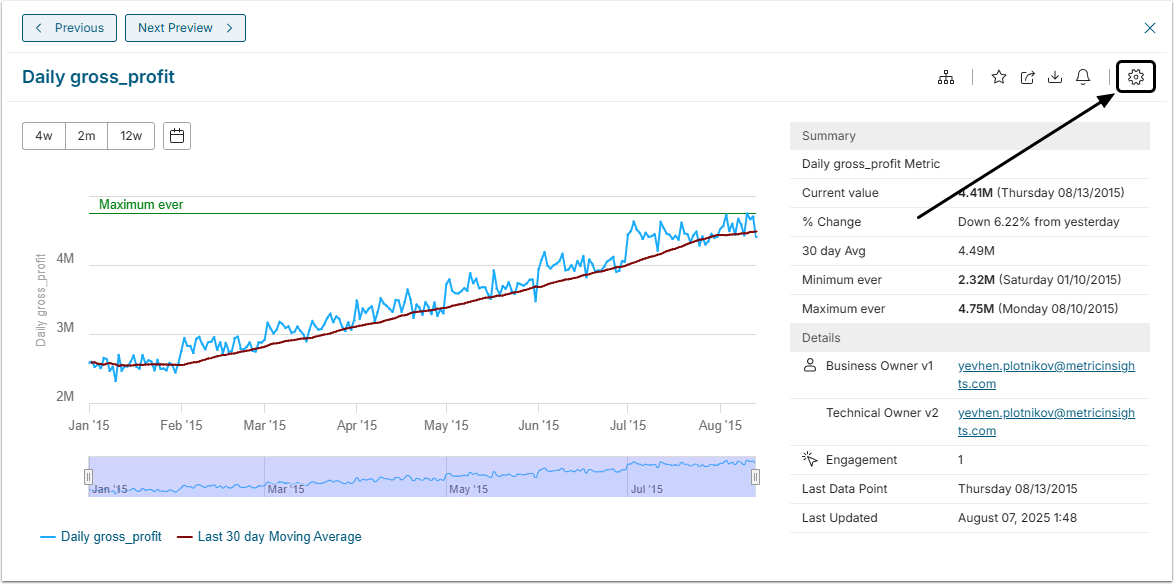Select the 4w time range

coord(44,136)
